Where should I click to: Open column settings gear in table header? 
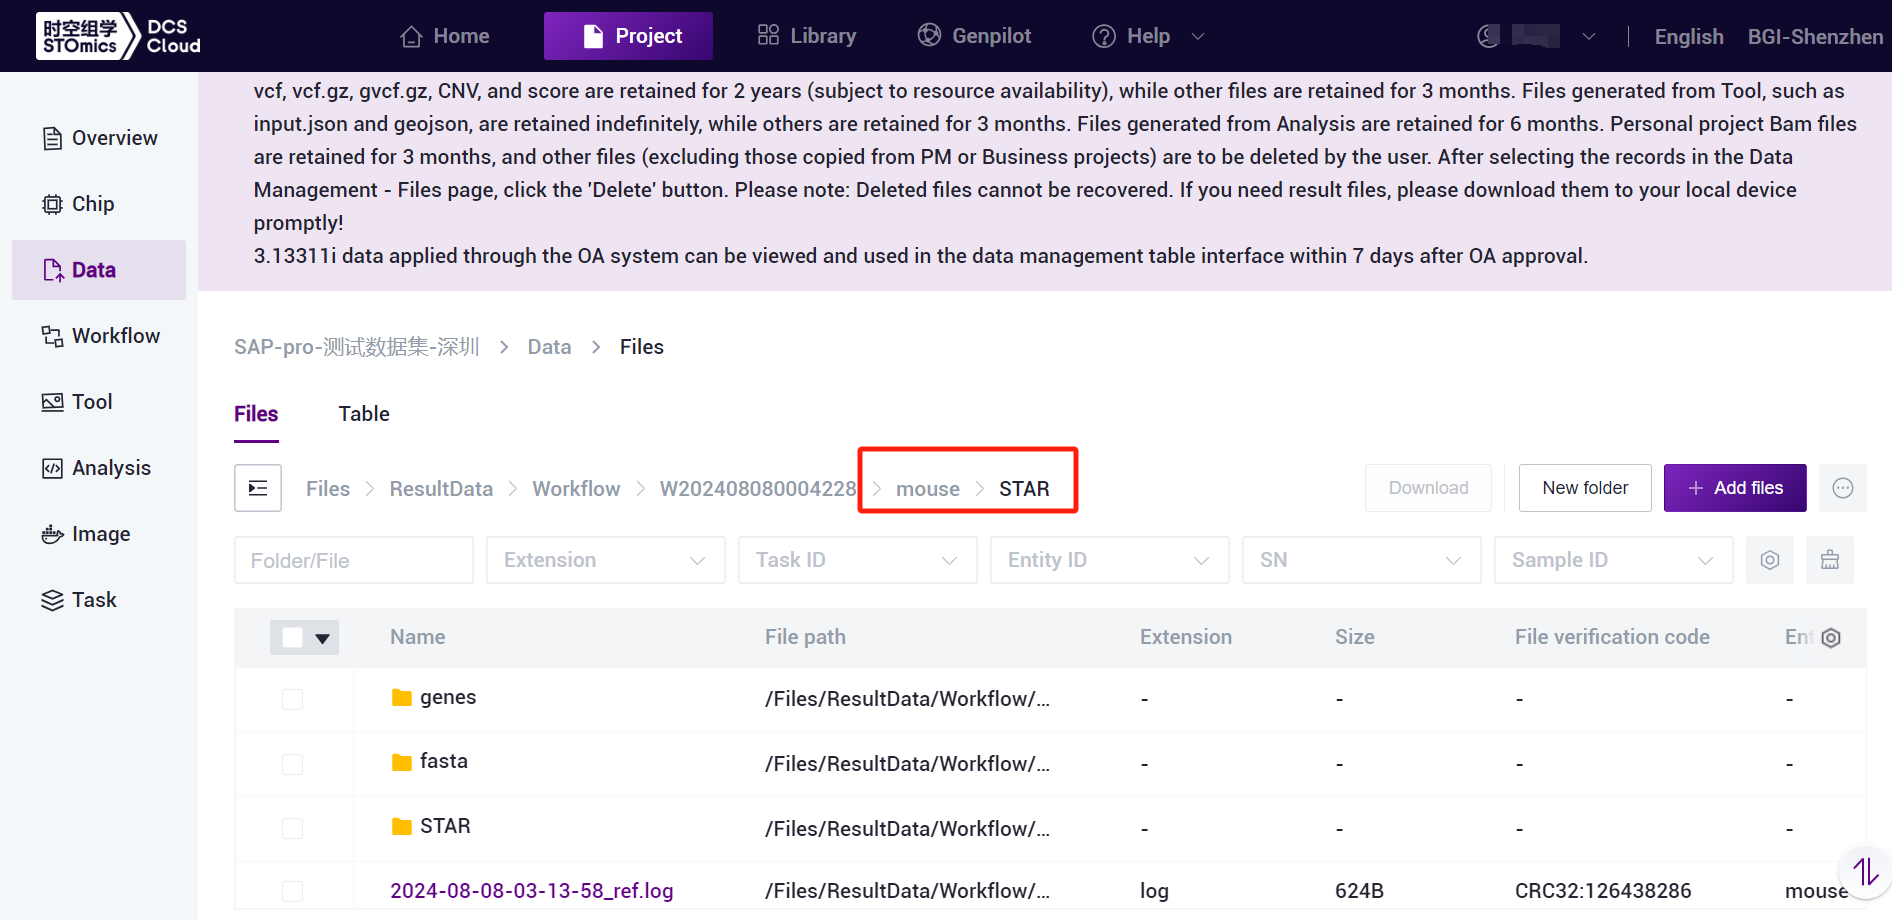pos(1831,638)
